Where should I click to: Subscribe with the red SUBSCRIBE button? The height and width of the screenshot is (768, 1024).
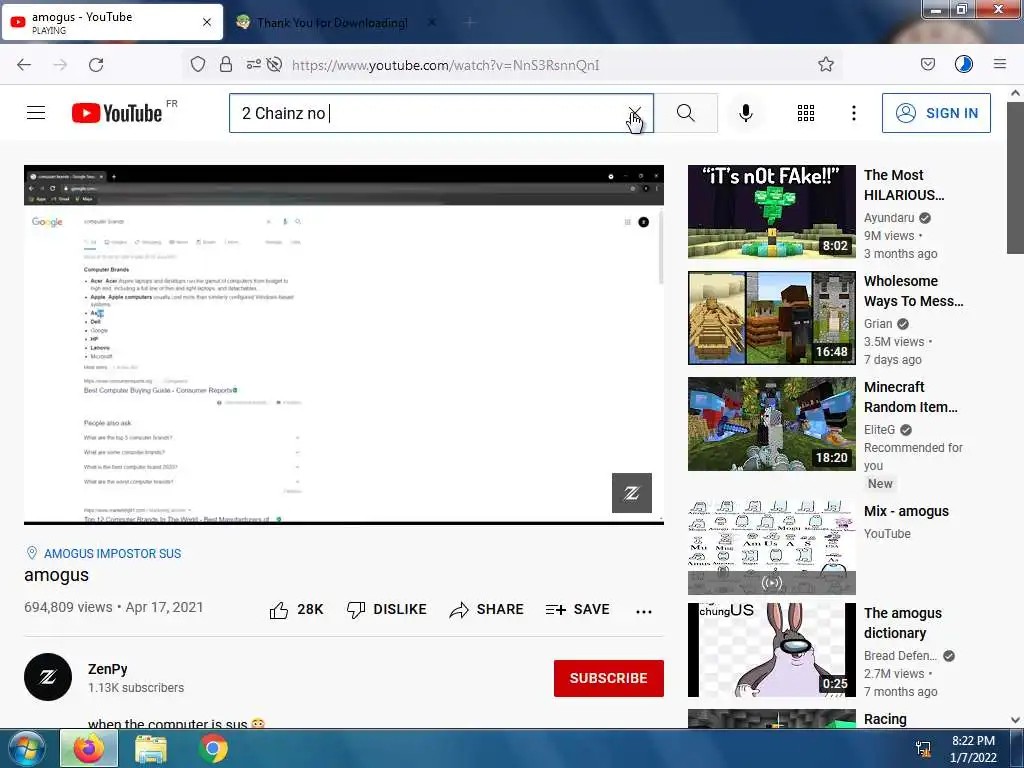point(609,678)
